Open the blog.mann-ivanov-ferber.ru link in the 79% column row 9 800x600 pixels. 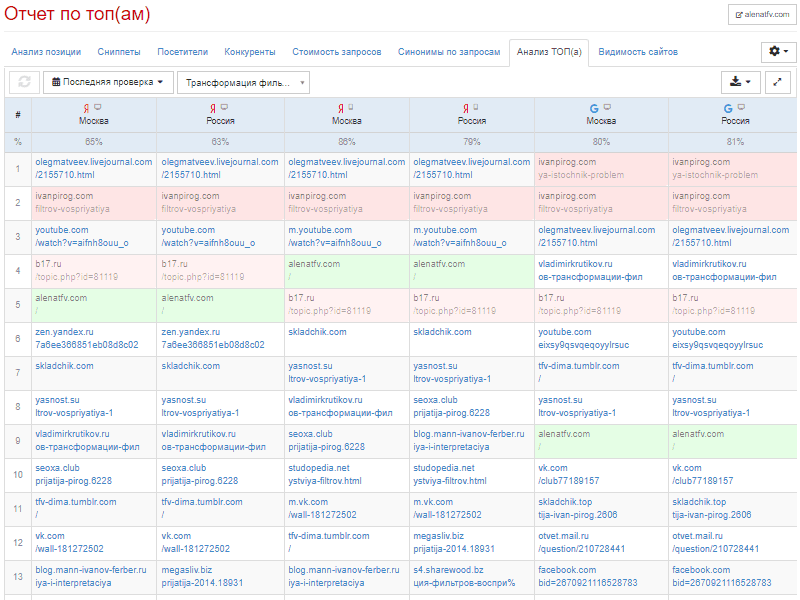pyautogui.click(x=469, y=440)
